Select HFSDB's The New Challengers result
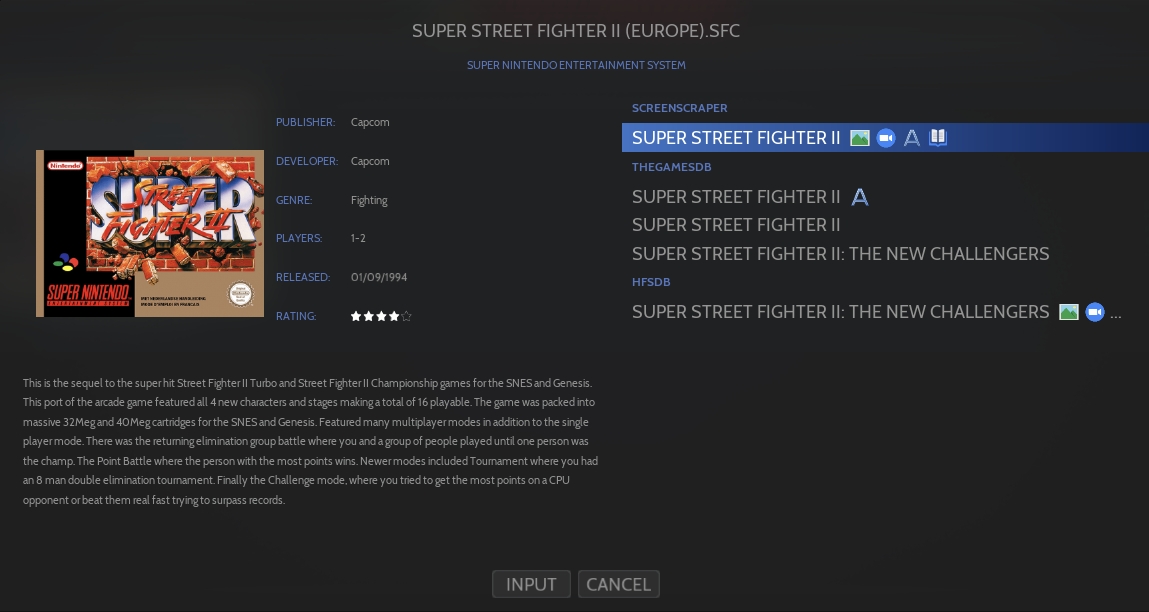Image resolution: width=1149 pixels, height=612 pixels. [x=840, y=312]
